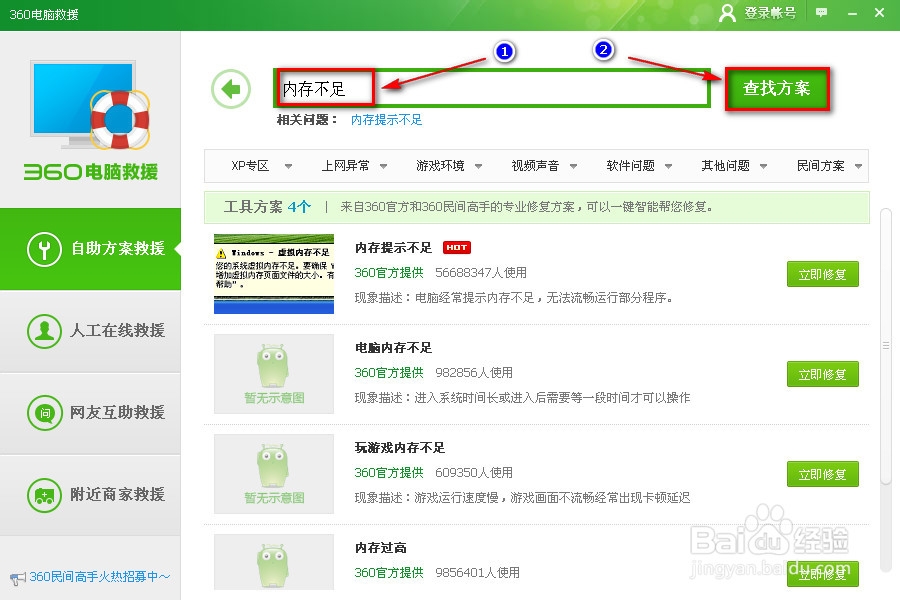
Task: Click the chat bubble icon for 网友互助救援
Action: pyautogui.click(x=44, y=413)
